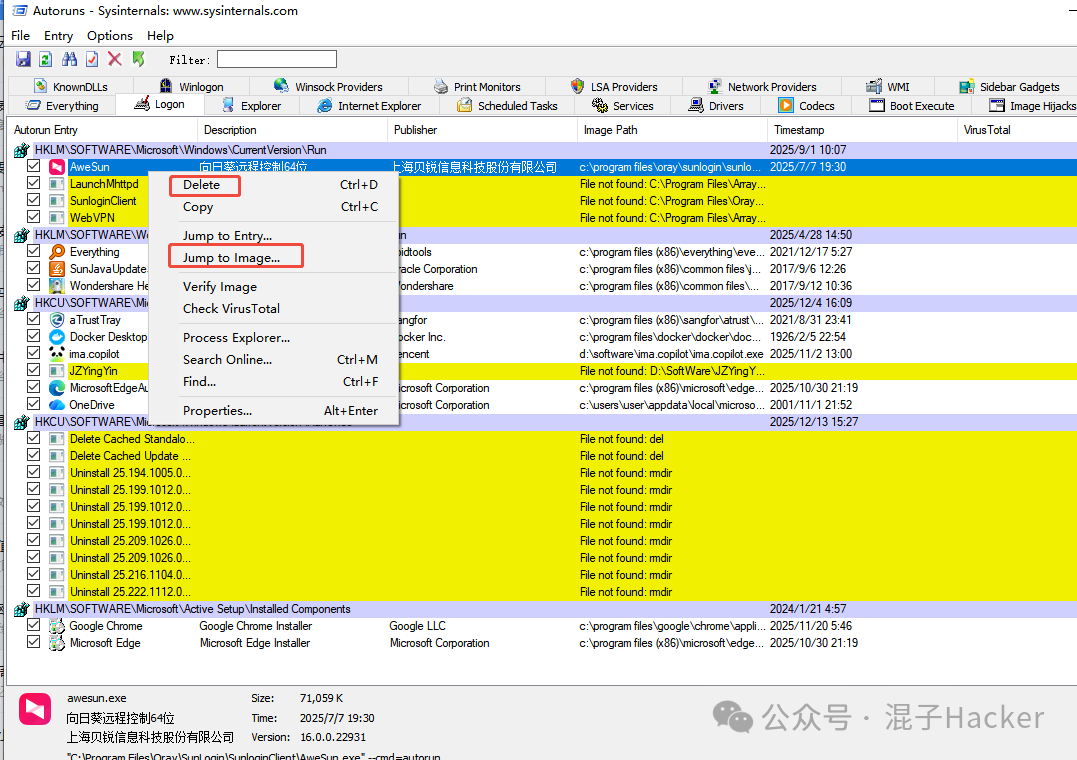Toggle the aTrustTray entry checkbox
The image size is (1077, 760).
pos(34,320)
